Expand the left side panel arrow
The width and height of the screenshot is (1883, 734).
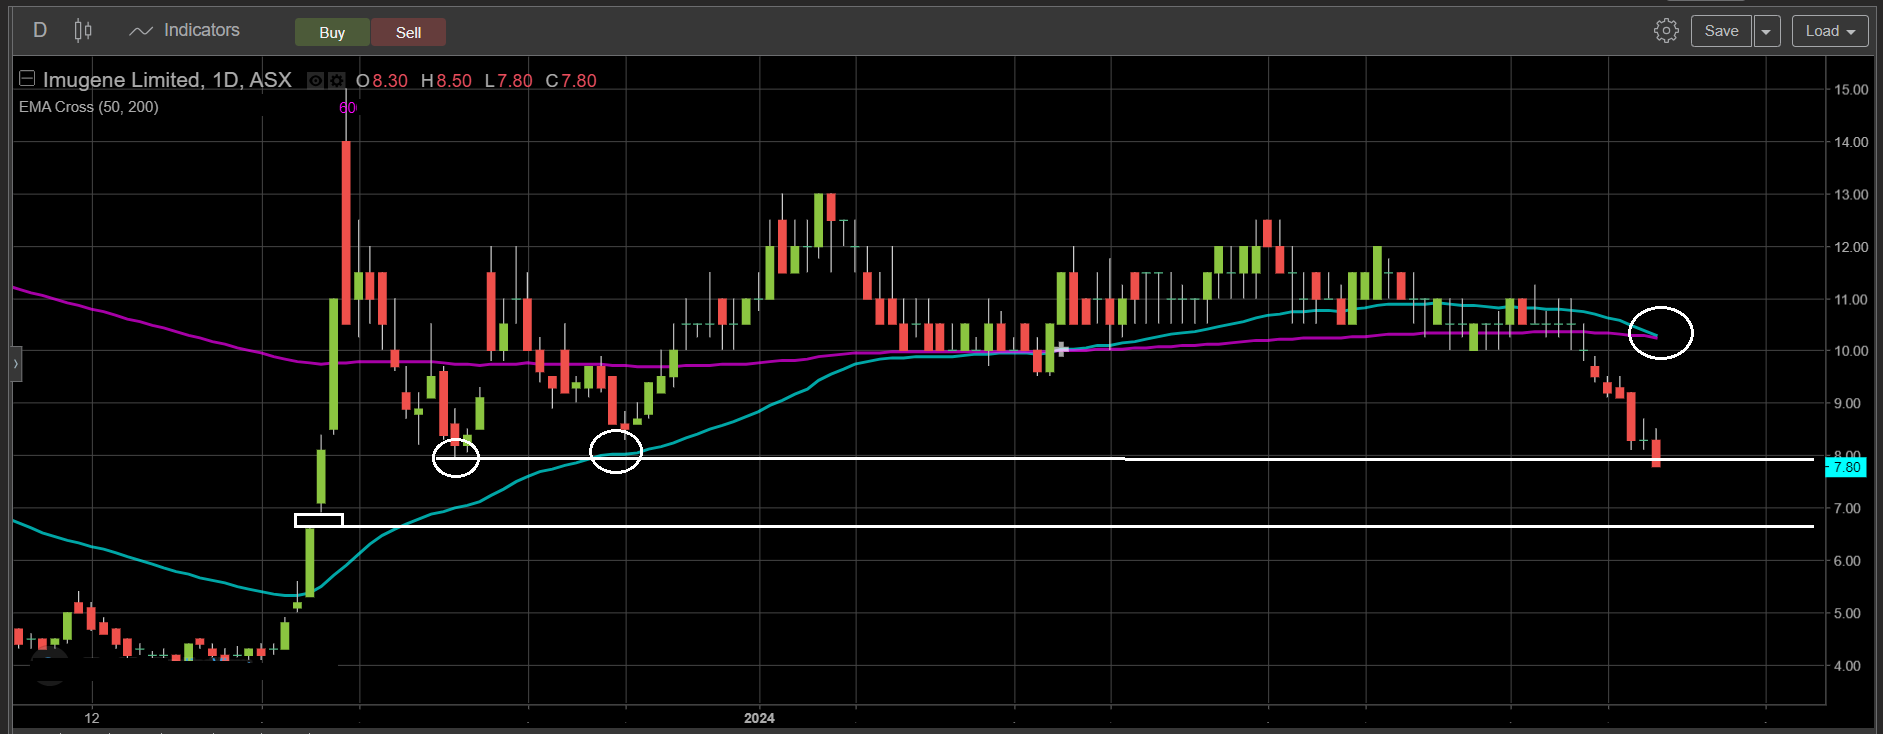click(16, 364)
